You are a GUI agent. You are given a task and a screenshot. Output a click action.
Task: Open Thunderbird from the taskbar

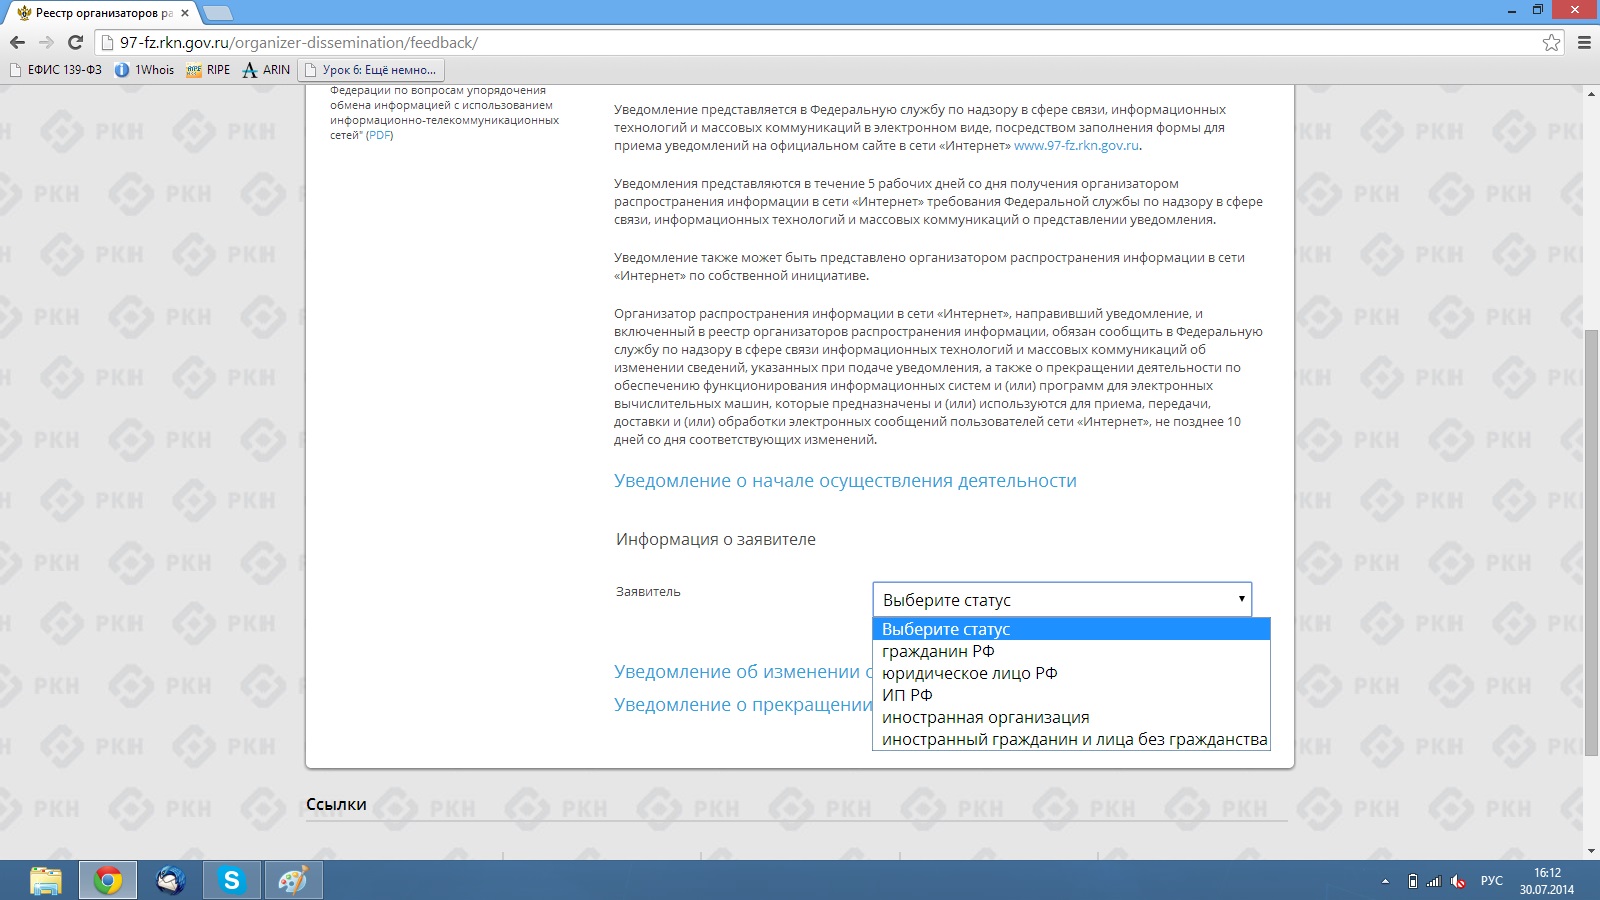click(171, 880)
